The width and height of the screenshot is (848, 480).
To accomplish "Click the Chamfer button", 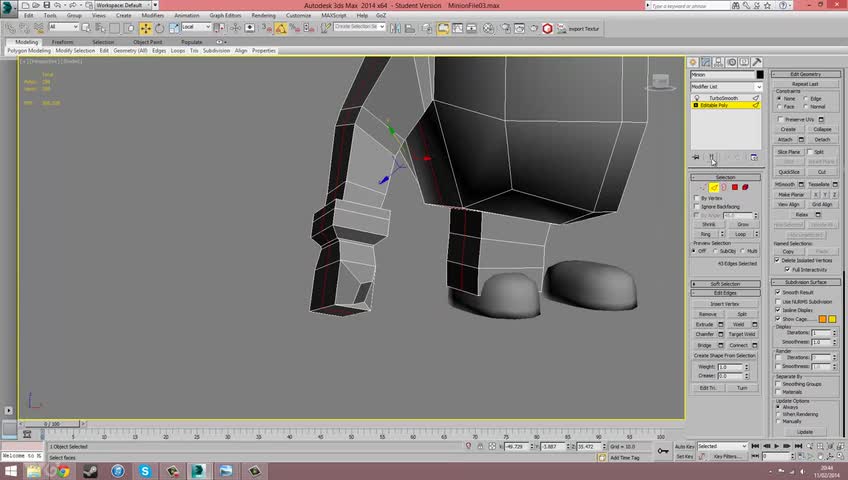I will (706, 334).
